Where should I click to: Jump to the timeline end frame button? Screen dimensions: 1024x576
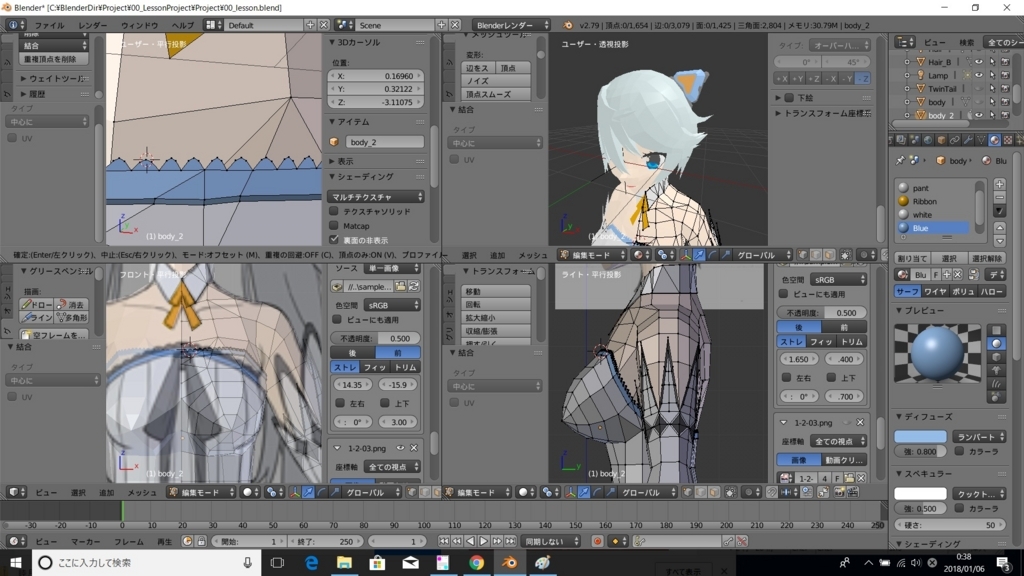(511, 541)
